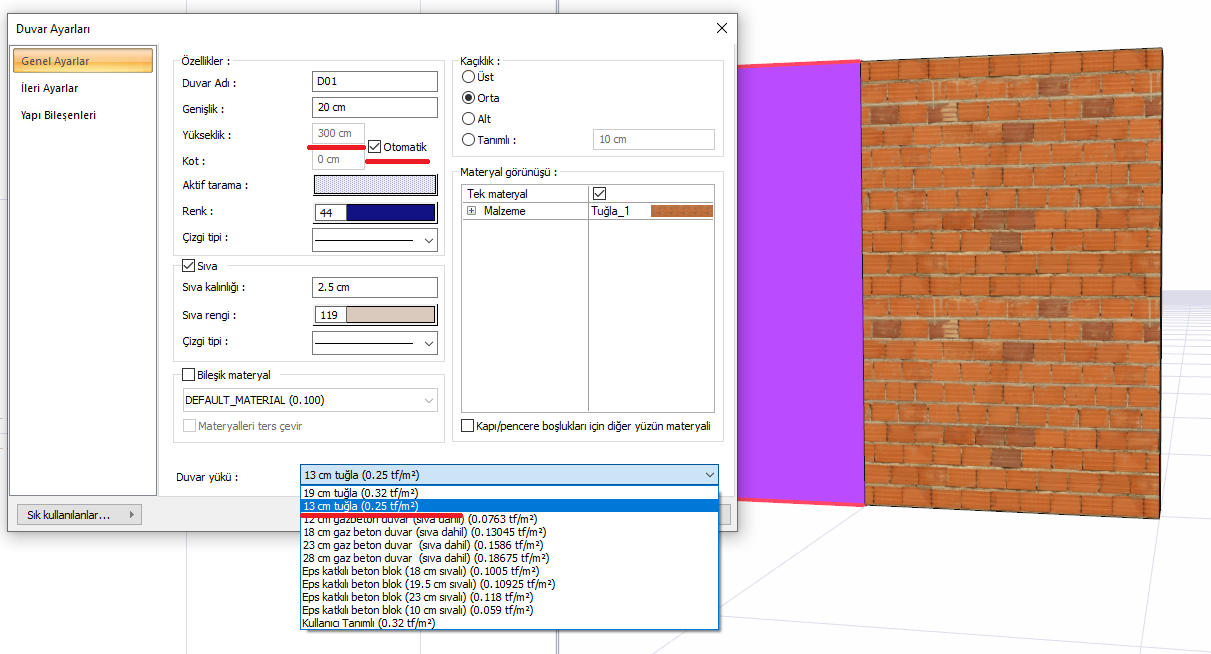The width and height of the screenshot is (1211, 654).
Task: Select the Orta kaçıklık radio button
Action: pos(468,98)
